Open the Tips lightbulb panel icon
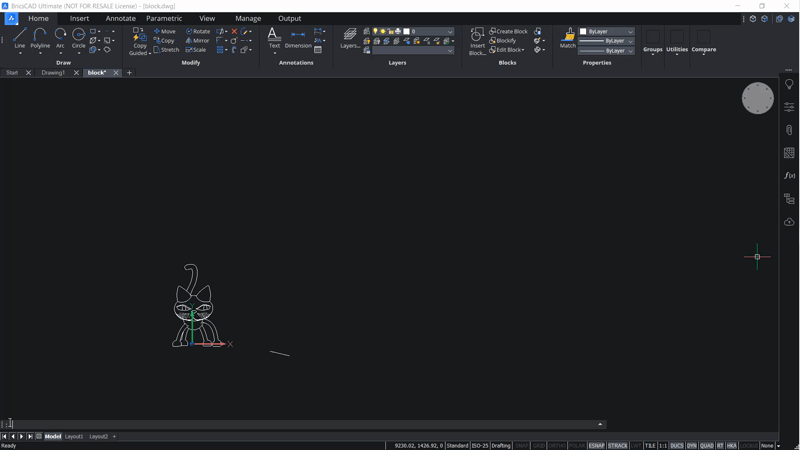The height and width of the screenshot is (450, 800). pos(789,84)
